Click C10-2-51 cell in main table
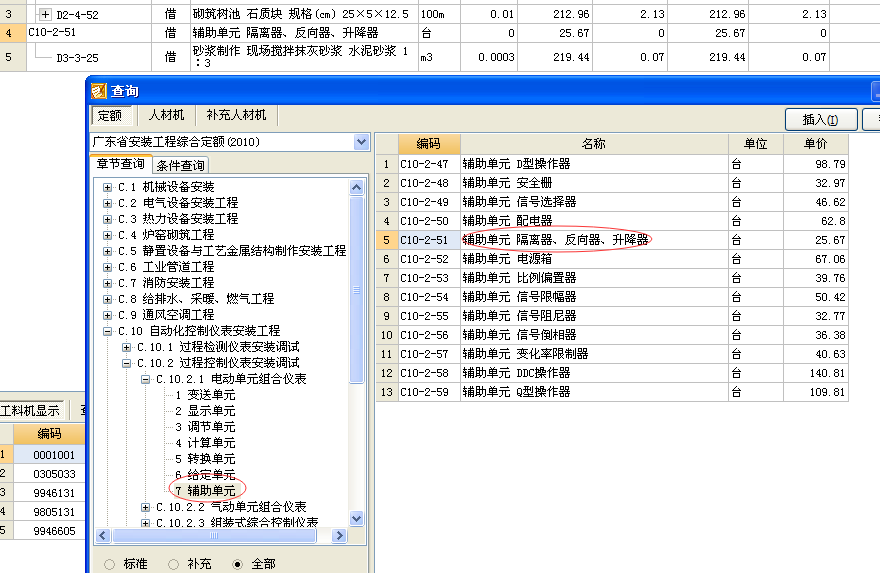The height and width of the screenshot is (573, 880). click(x=52, y=33)
